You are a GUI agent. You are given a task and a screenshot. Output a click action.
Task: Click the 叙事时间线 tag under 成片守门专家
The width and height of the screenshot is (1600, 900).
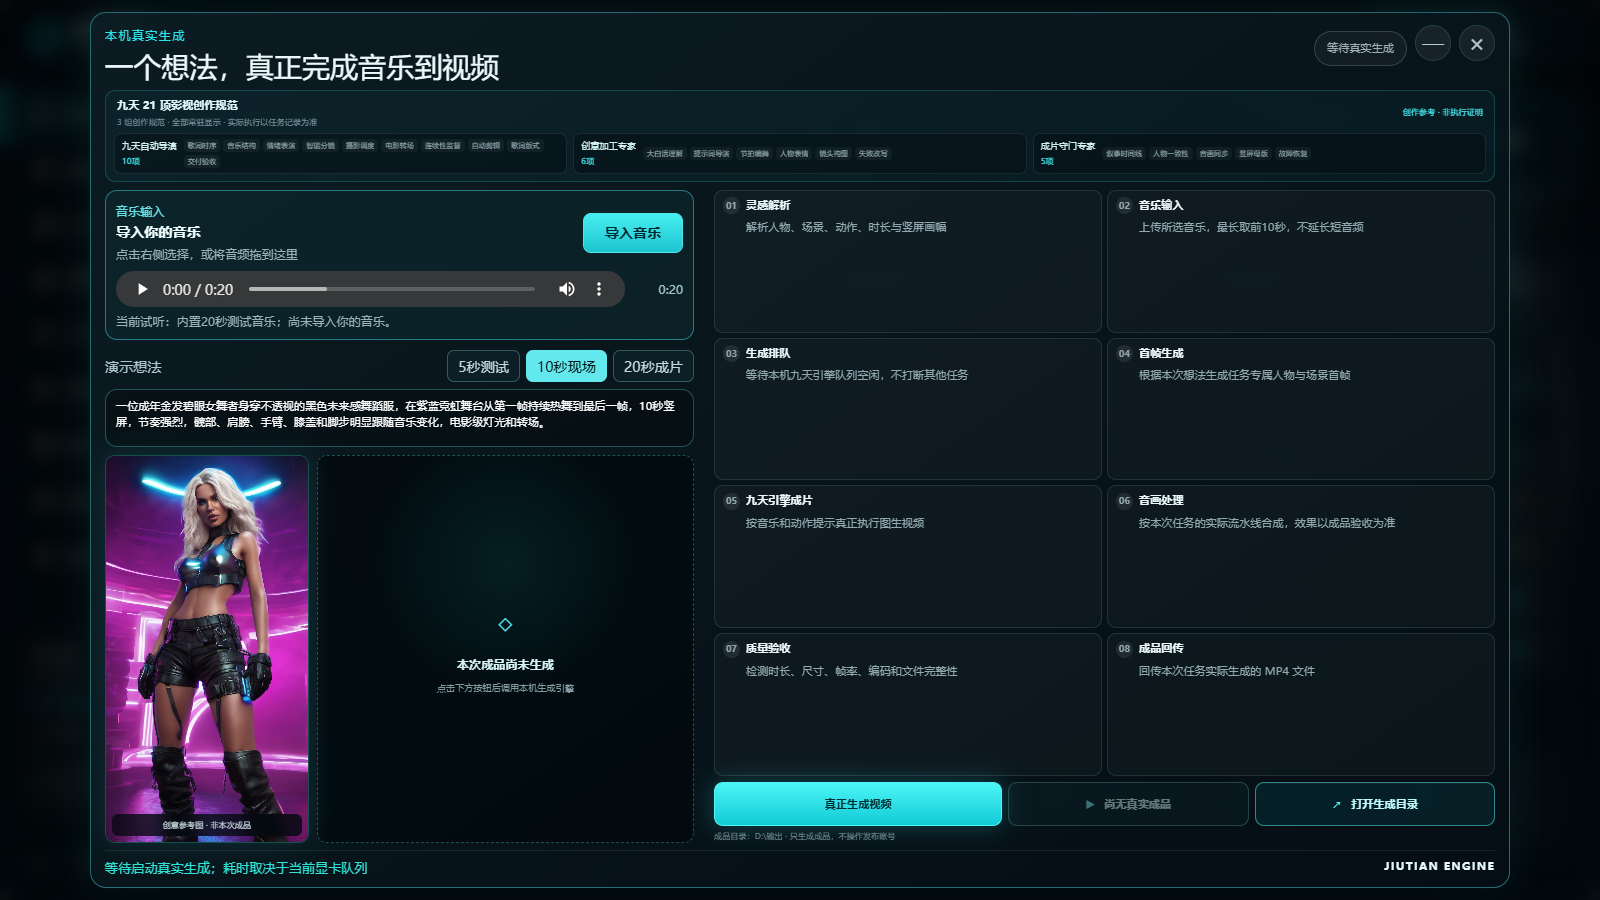click(x=1124, y=154)
